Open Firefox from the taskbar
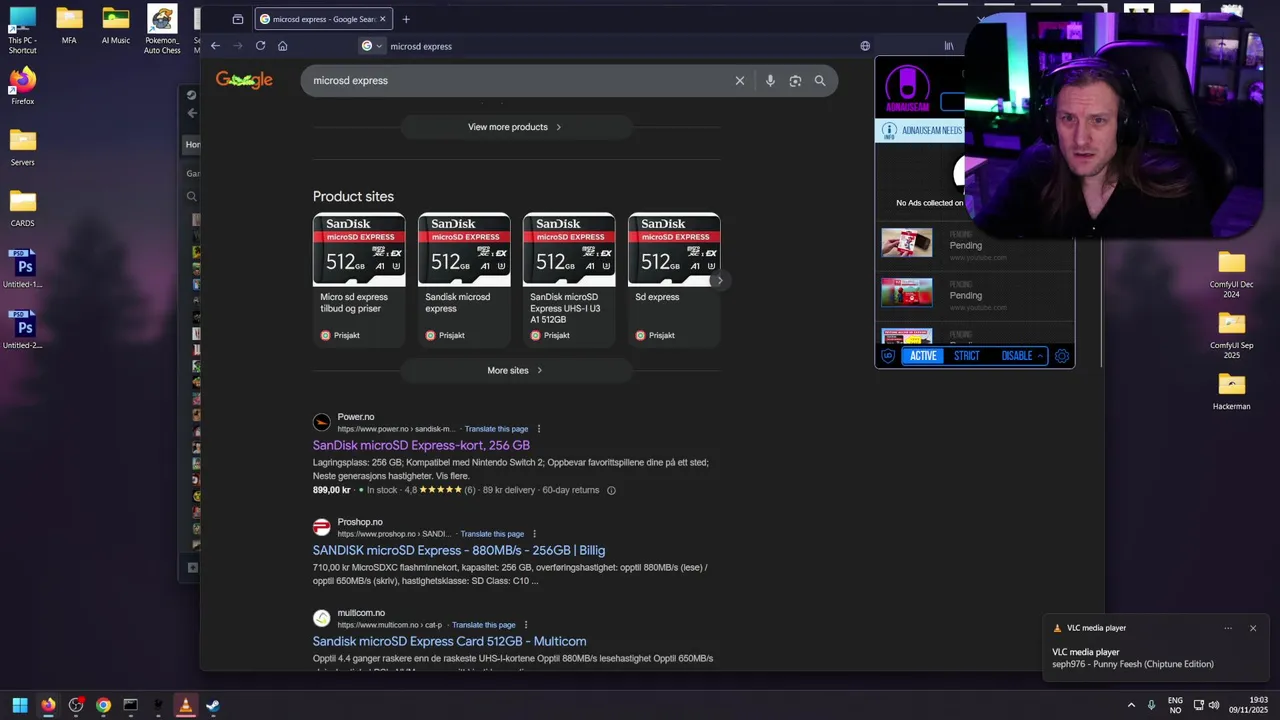The image size is (1280, 720). [48, 705]
